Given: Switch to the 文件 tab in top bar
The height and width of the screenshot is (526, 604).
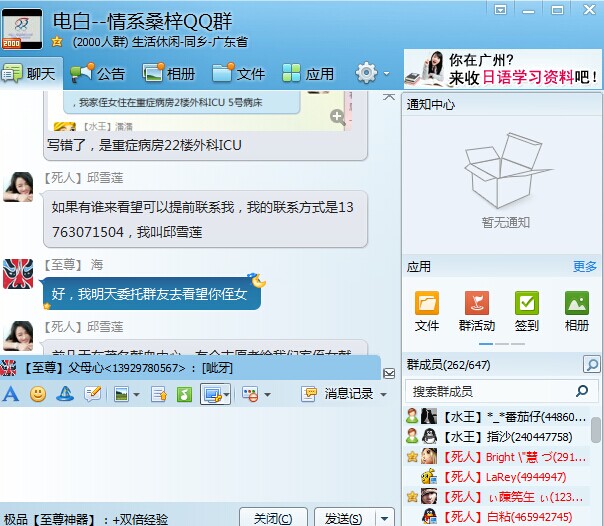Looking at the screenshot, I should (x=238, y=73).
